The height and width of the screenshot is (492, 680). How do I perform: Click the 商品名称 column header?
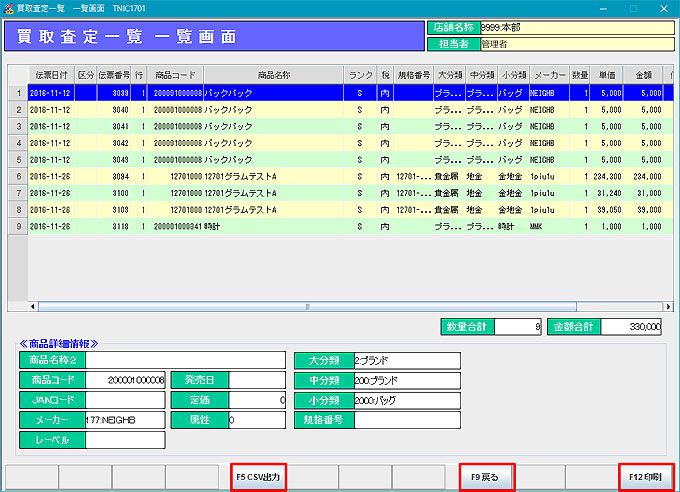(273, 76)
